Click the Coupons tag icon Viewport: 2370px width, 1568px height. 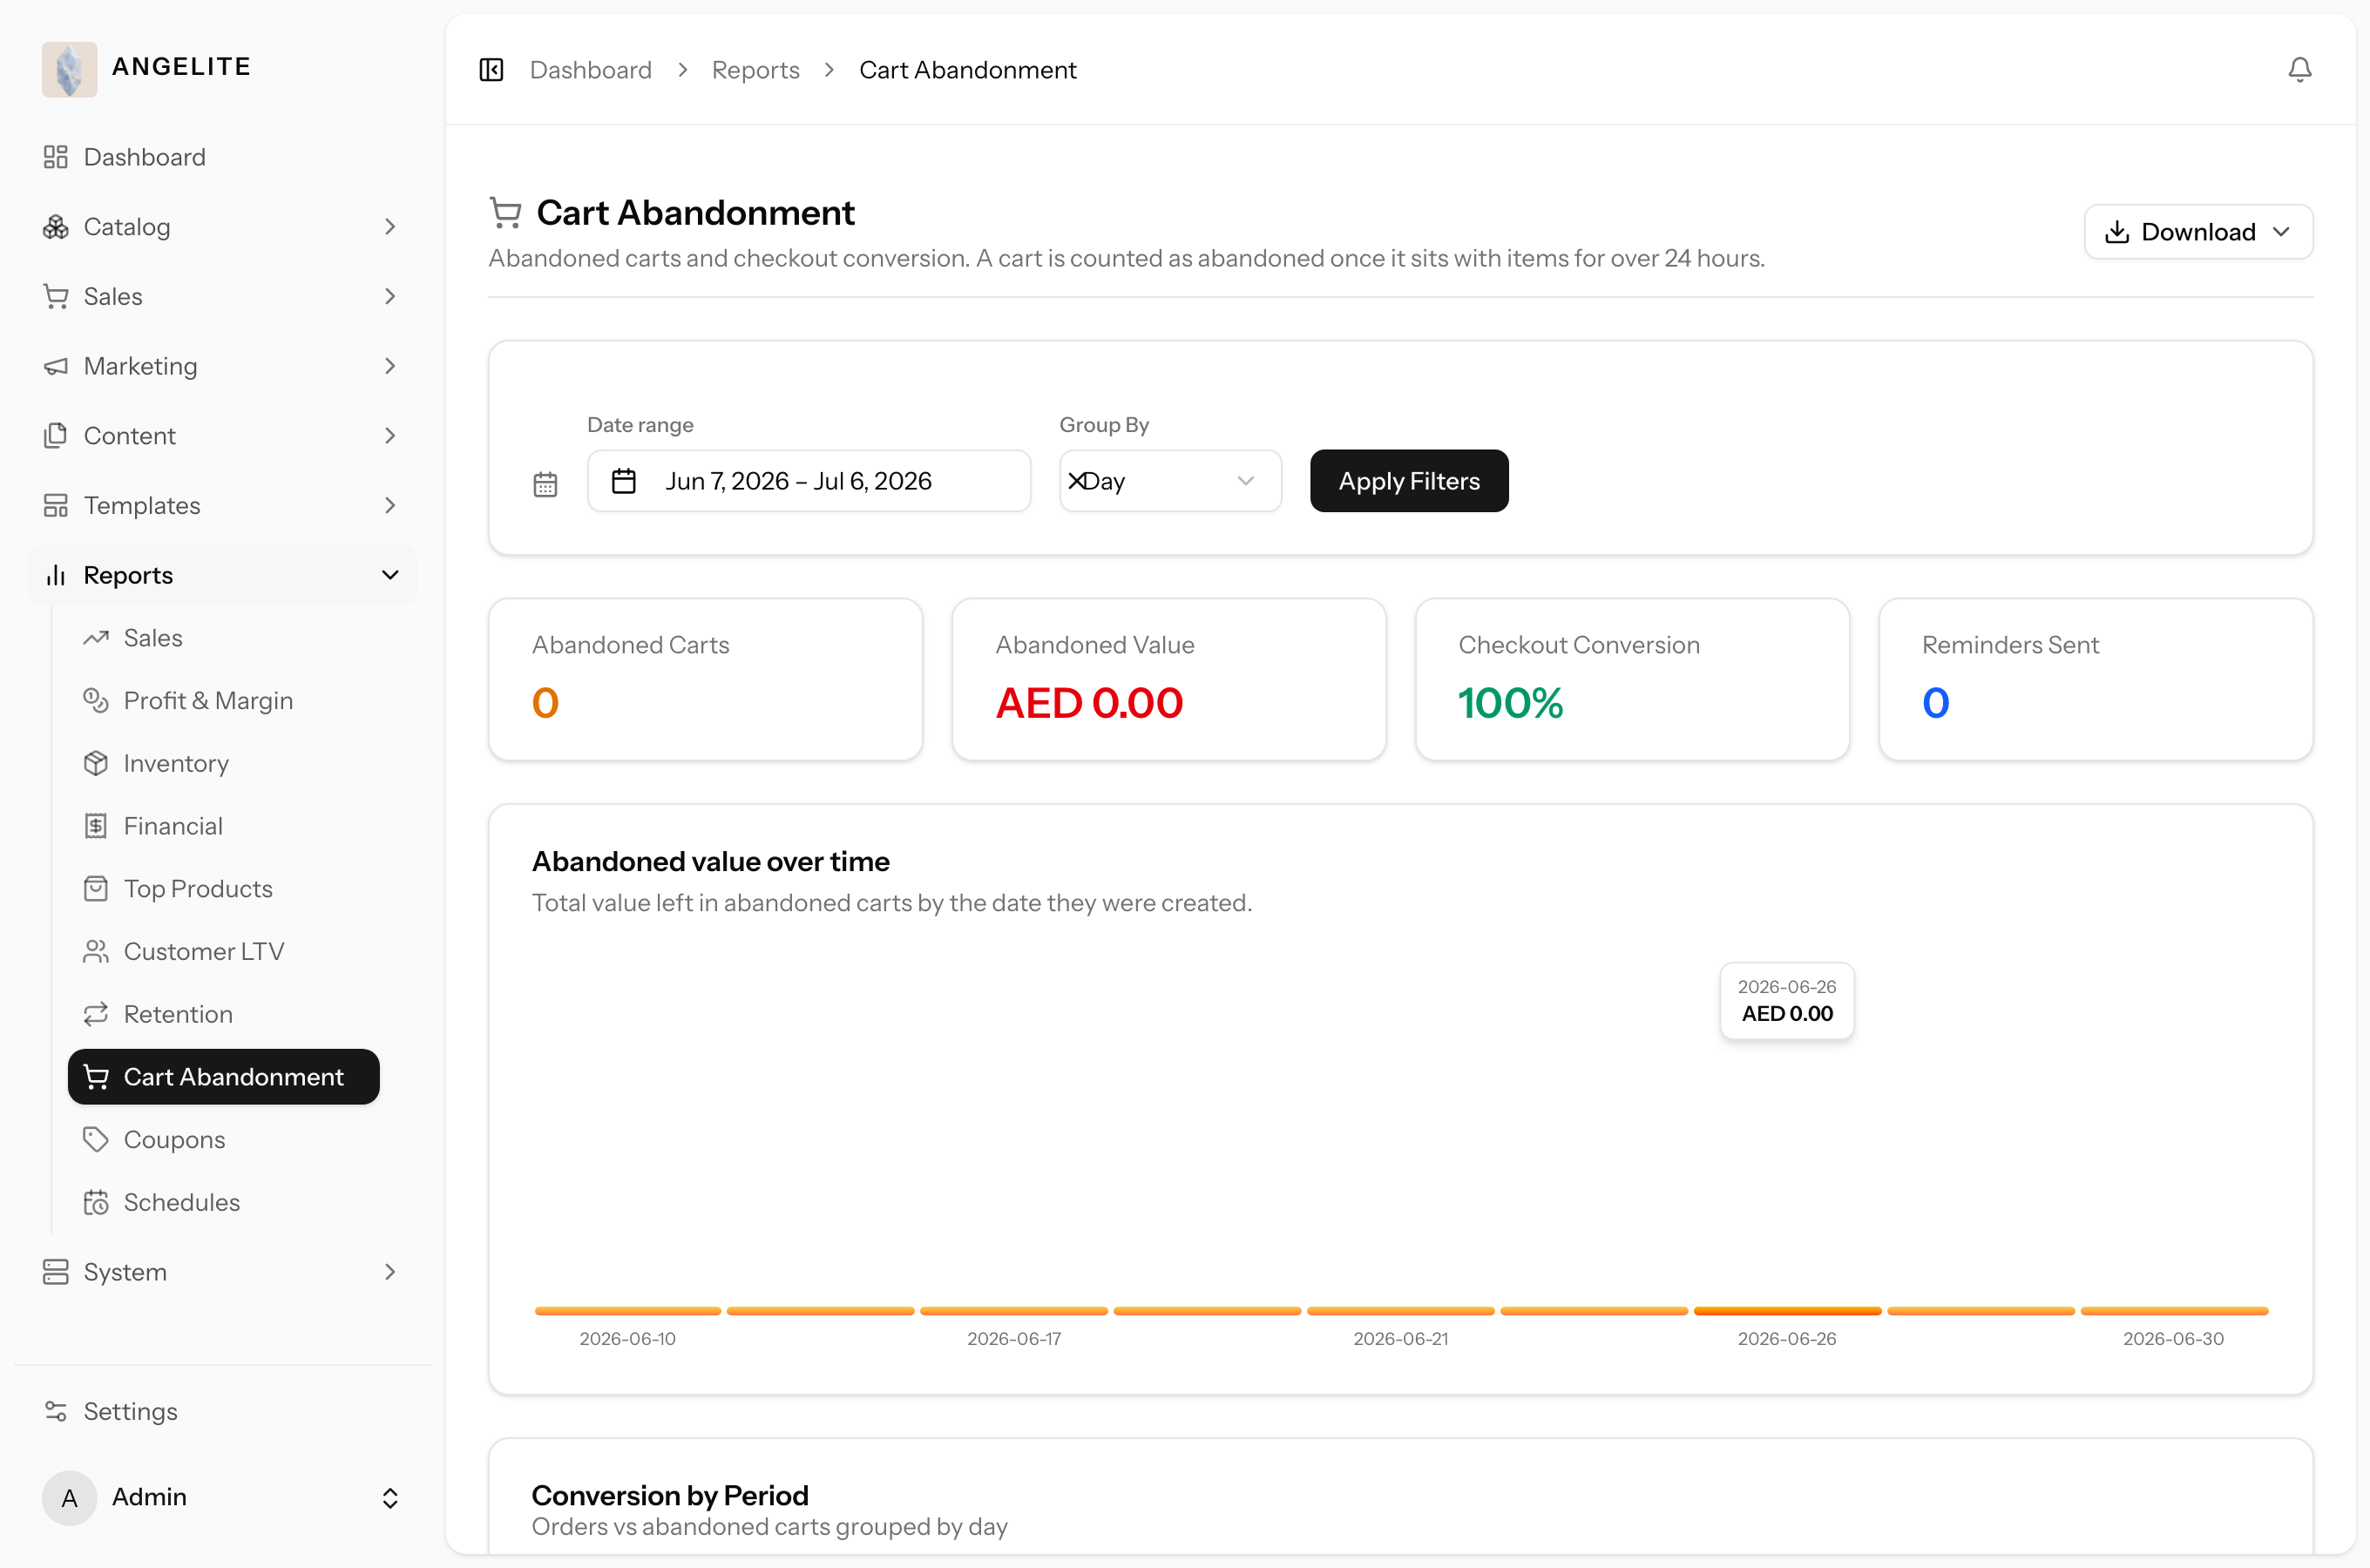point(96,1140)
